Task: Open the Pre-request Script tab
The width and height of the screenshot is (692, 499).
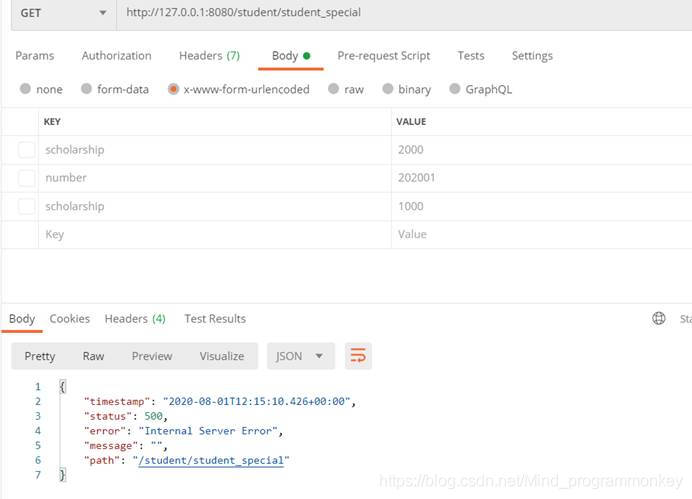Action: 384,56
